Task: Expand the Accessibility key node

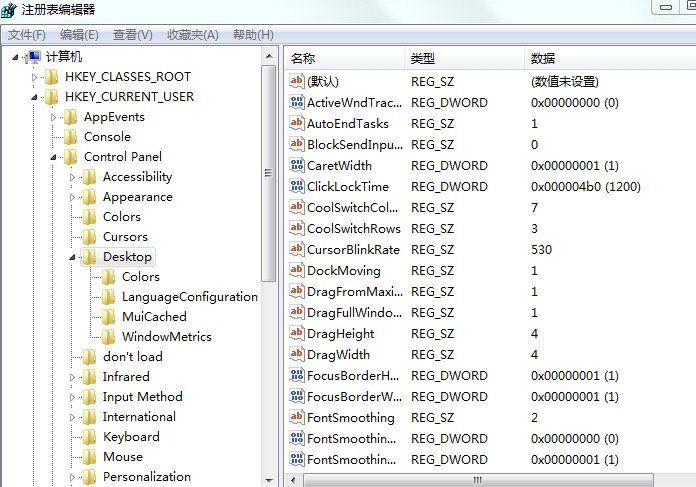Action: point(73,177)
